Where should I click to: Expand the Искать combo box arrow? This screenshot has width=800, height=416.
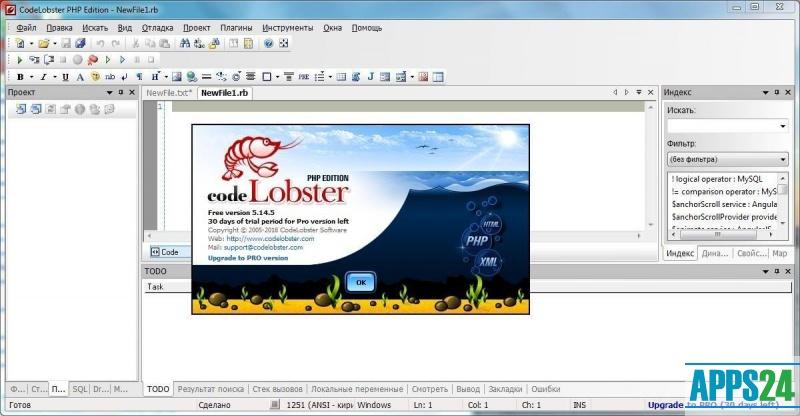click(783, 126)
